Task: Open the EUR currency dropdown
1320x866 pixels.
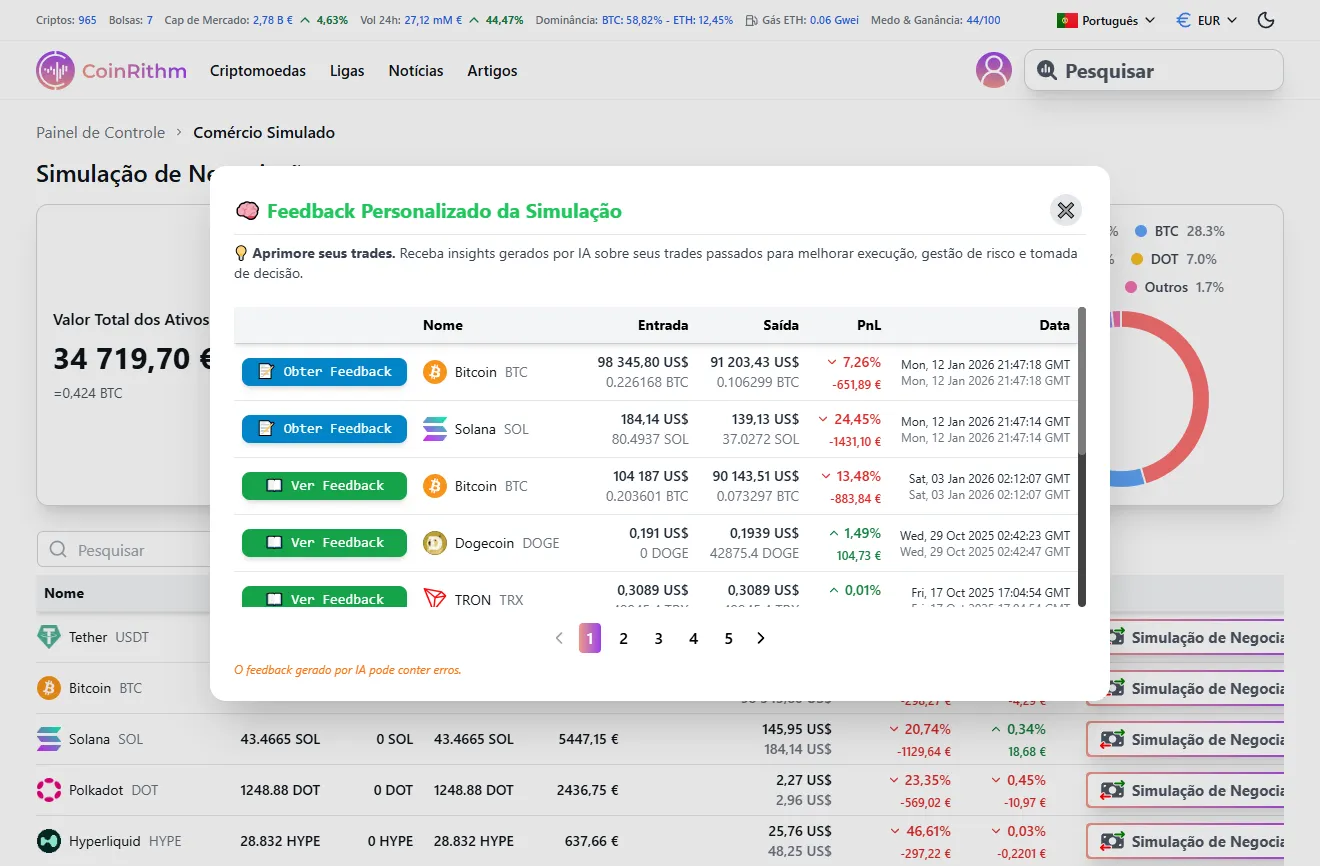Action: pos(1206,19)
